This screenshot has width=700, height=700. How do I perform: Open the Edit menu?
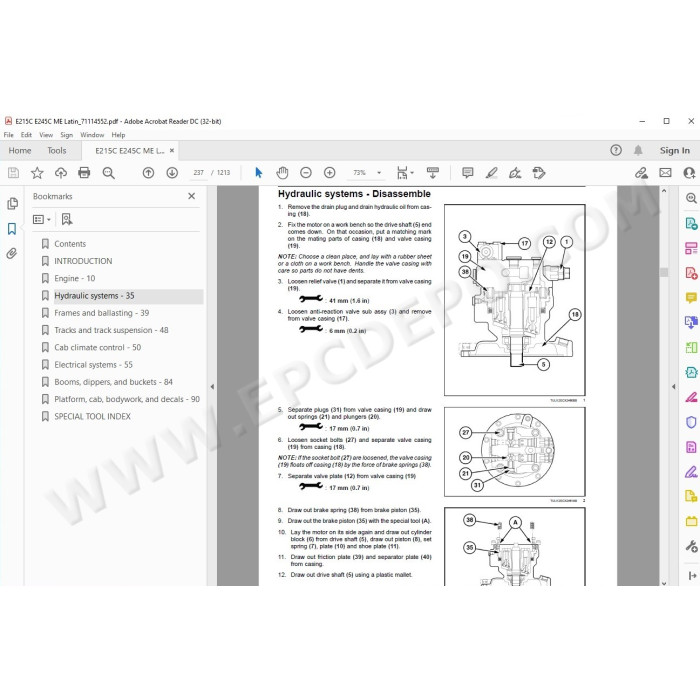click(26, 135)
